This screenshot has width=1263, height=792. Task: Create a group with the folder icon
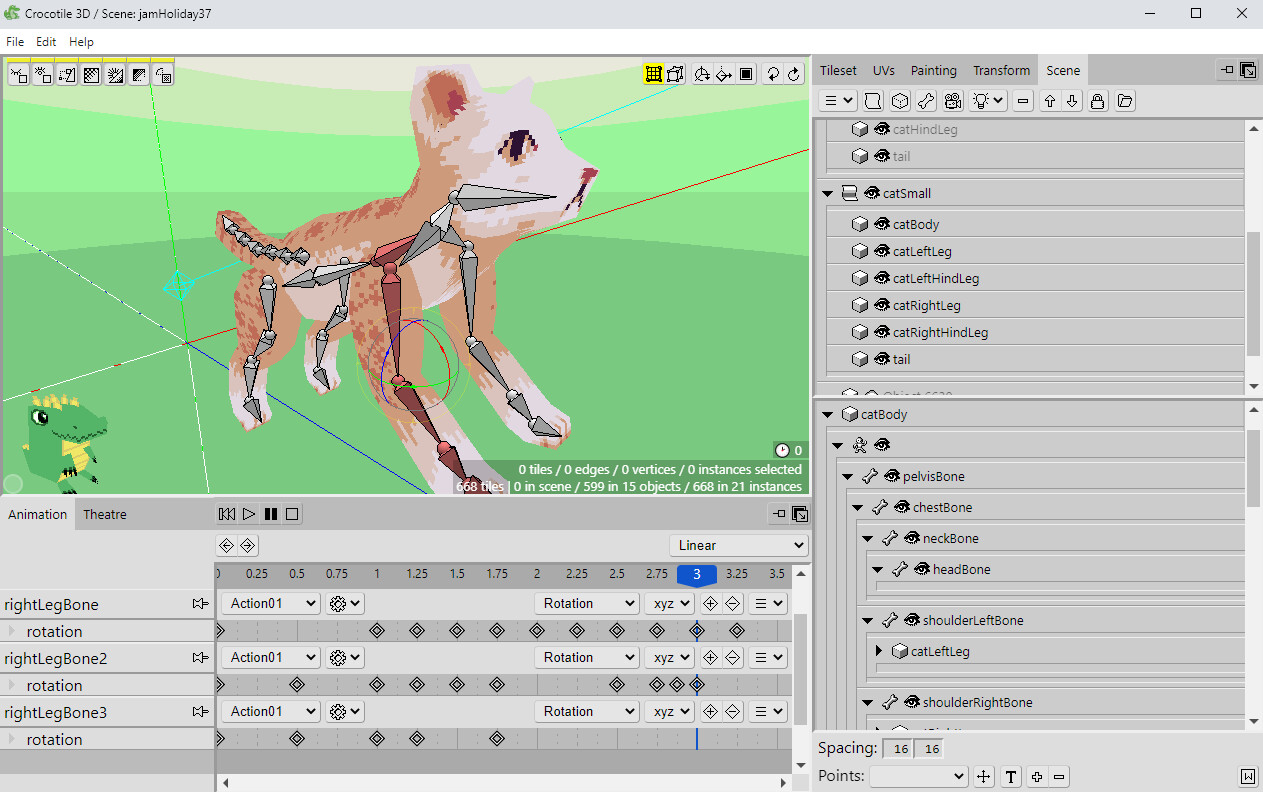pos(1124,100)
